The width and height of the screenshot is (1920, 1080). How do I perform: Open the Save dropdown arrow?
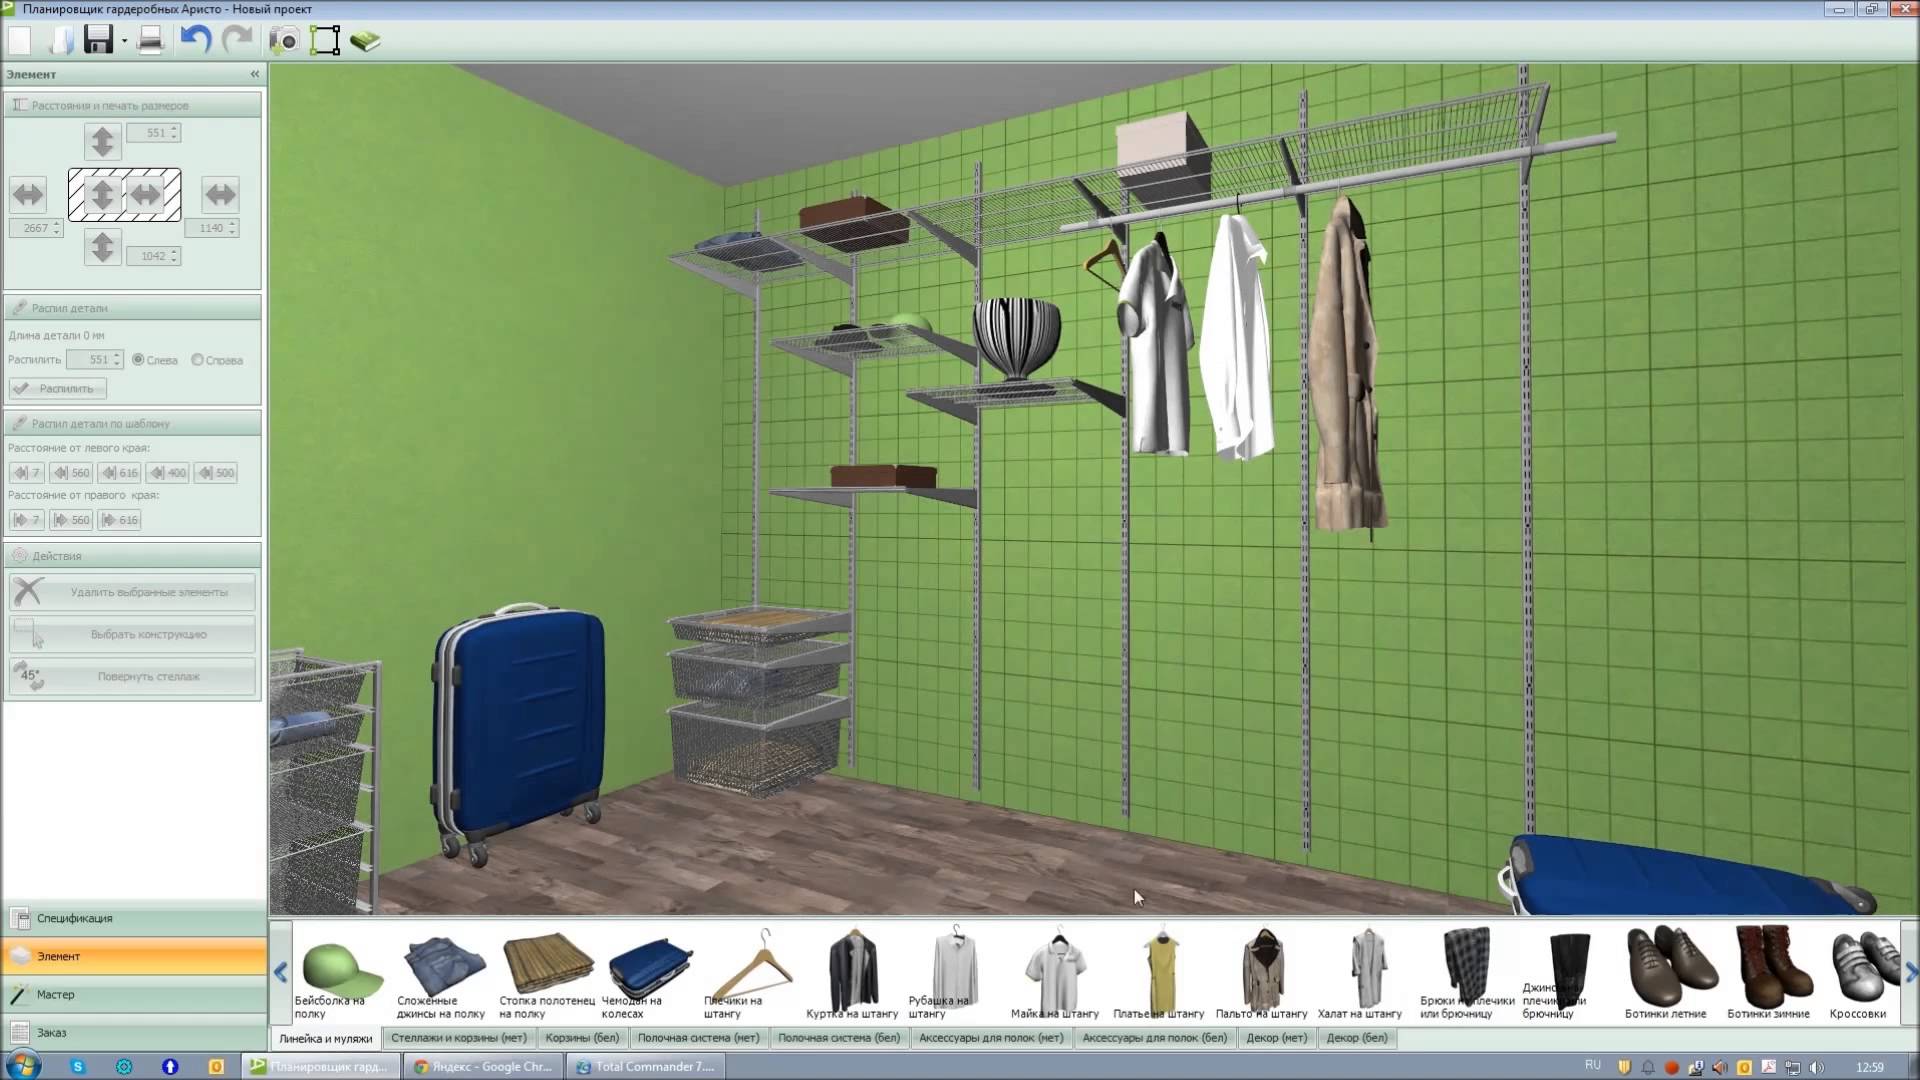point(124,42)
